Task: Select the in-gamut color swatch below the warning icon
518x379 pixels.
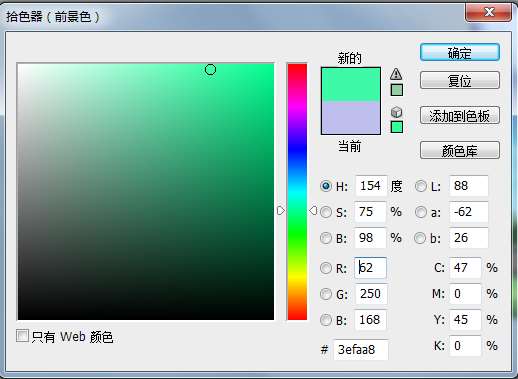Action: coord(397,90)
